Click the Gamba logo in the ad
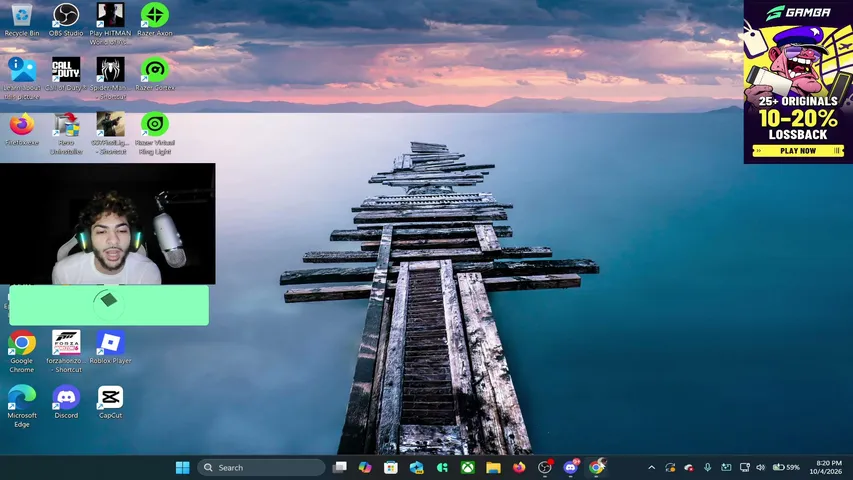Viewport: 853px width, 480px height. coord(799,13)
